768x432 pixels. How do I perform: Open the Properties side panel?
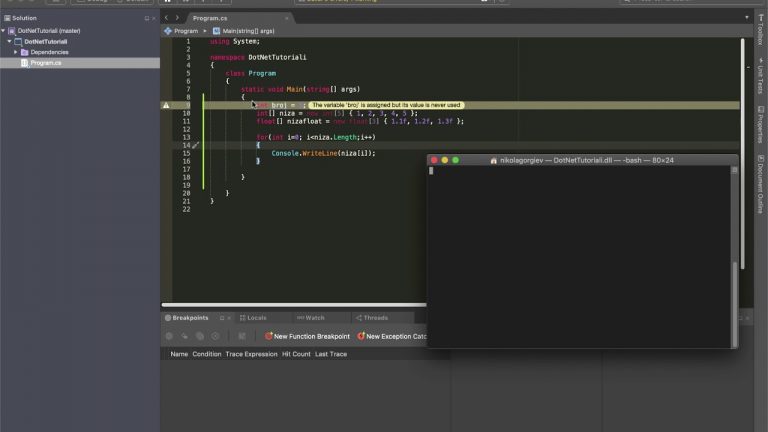pyautogui.click(x=761, y=124)
